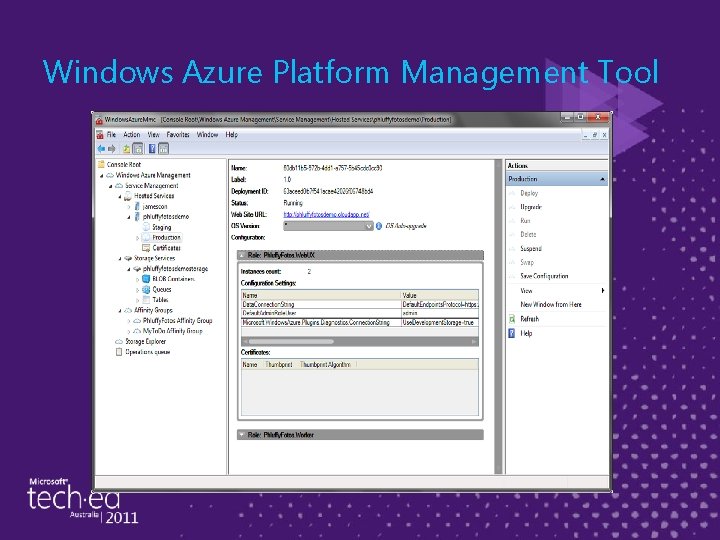The height and width of the screenshot is (540, 720).
Task: Click the Console Root folder icon
Action: click(101, 164)
